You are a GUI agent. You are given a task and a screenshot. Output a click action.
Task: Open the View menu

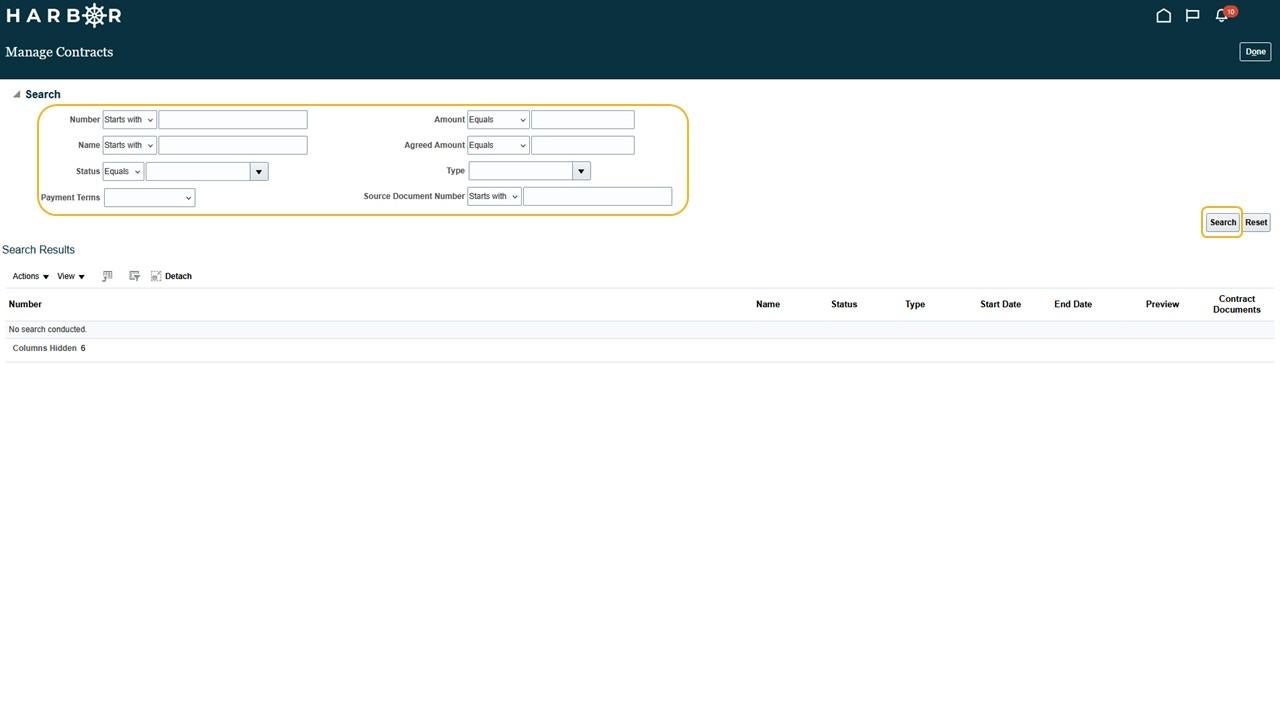pyautogui.click(x=71, y=276)
